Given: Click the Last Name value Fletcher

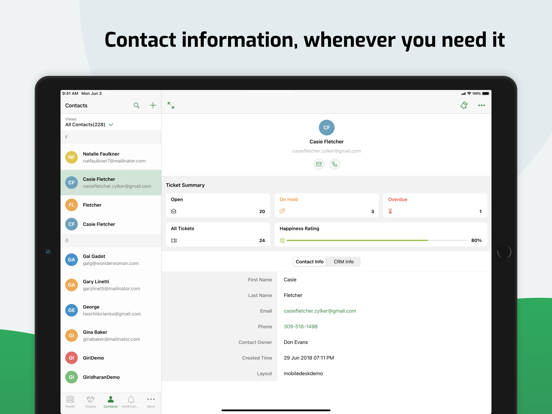Looking at the screenshot, I should pyautogui.click(x=293, y=295).
